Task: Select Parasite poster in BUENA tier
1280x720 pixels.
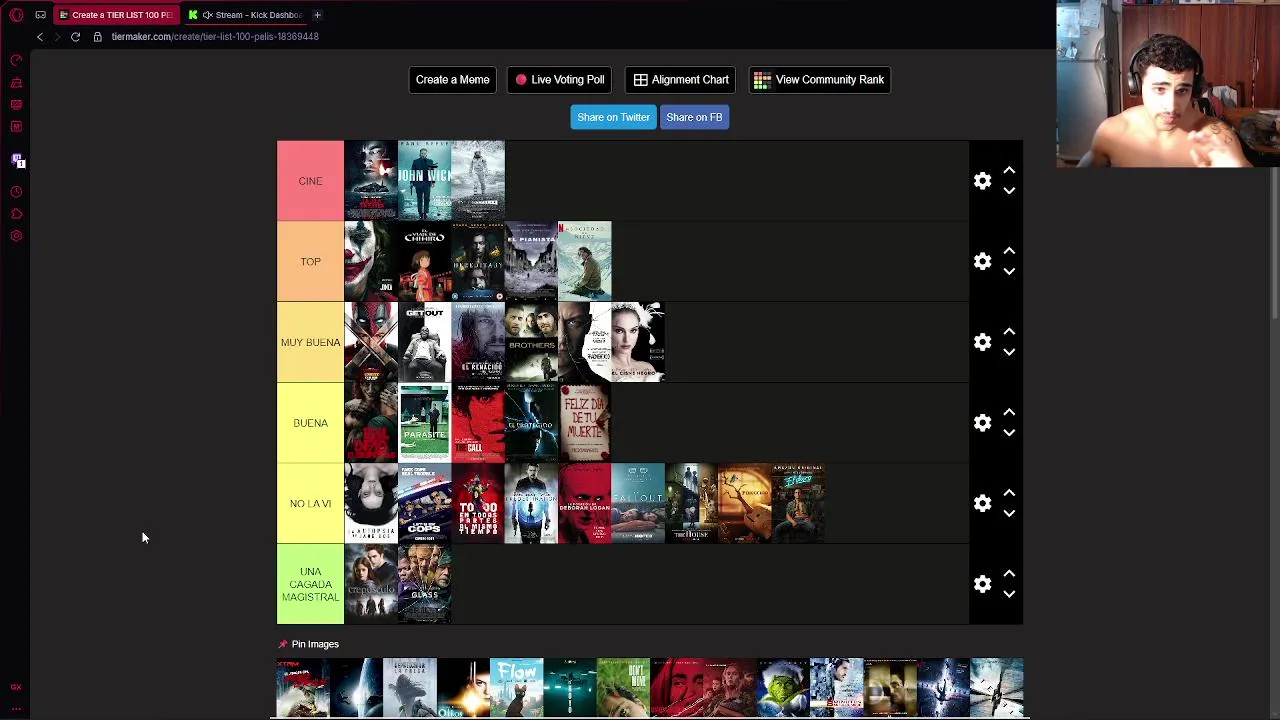Action: point(424,423)
